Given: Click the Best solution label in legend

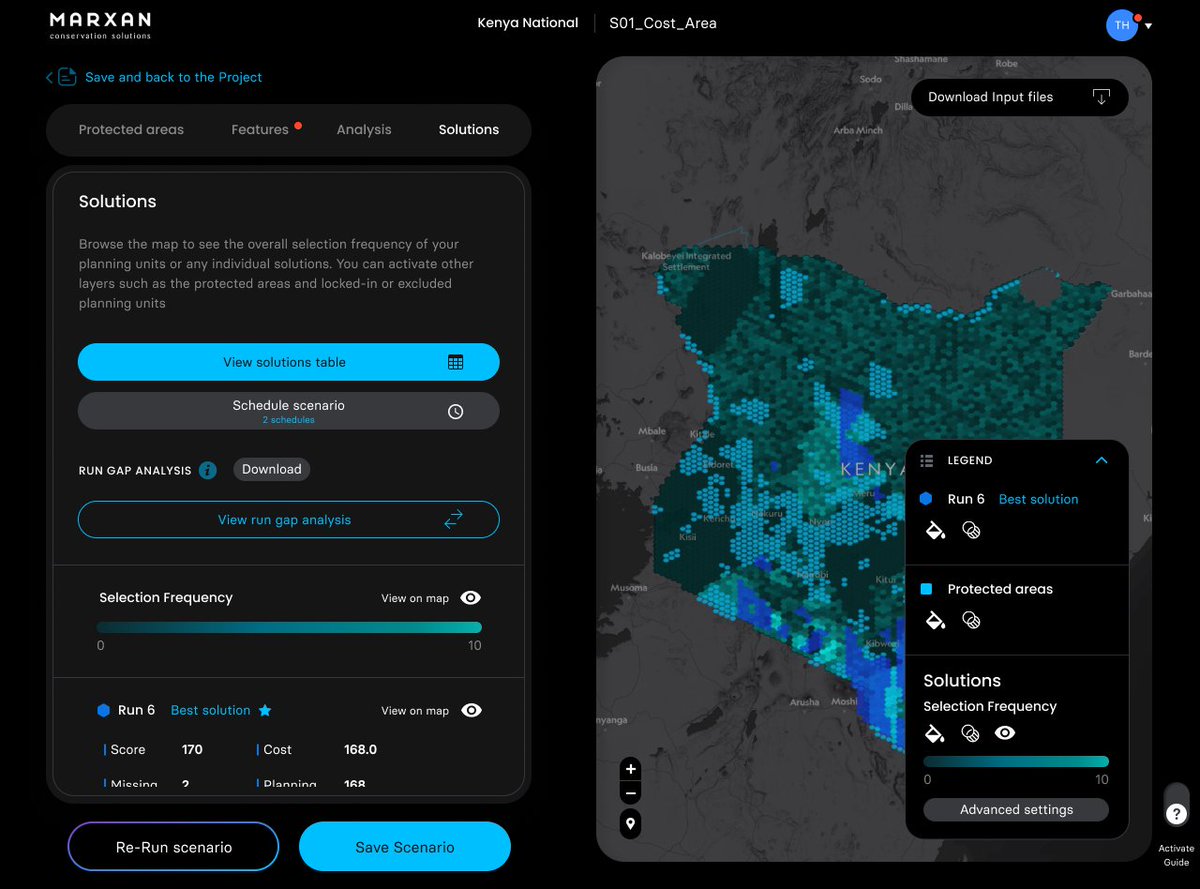Looking at the screenshot, I should tap(1039, 499).
